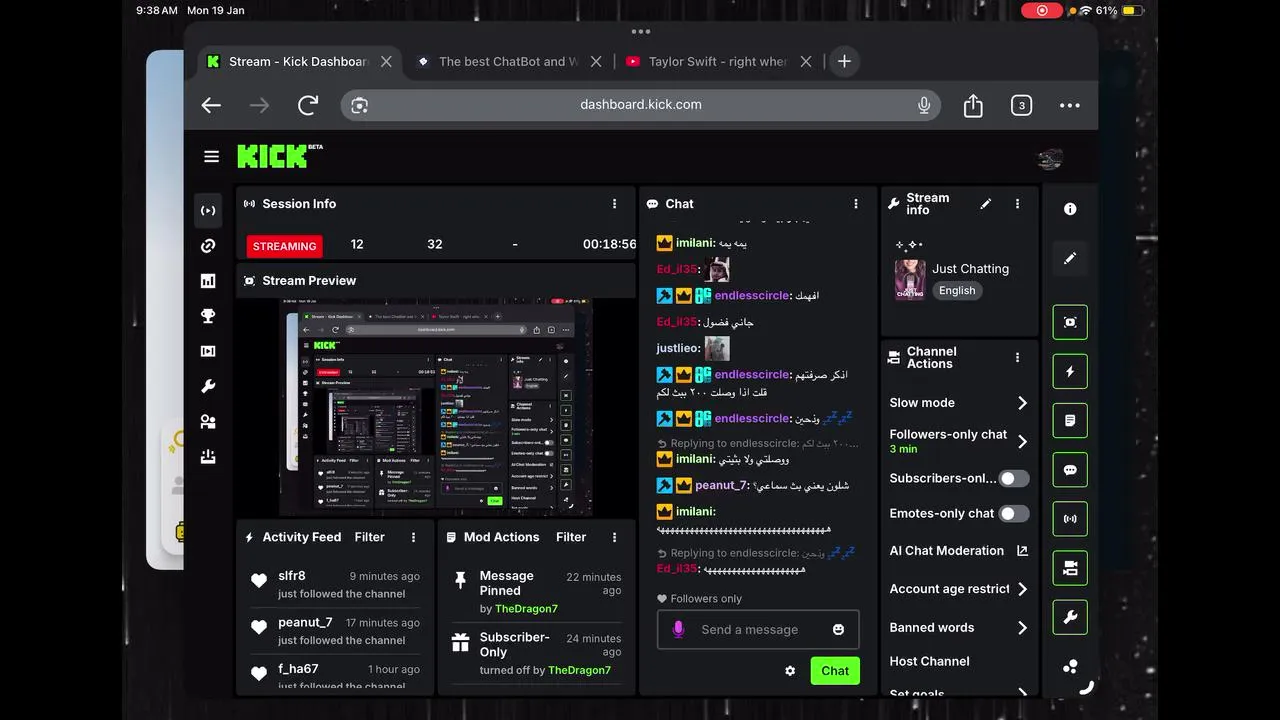Open the Session Info three-dot menu
Viewport: 1280px width, 720px height.
click(x=614, y=203)
